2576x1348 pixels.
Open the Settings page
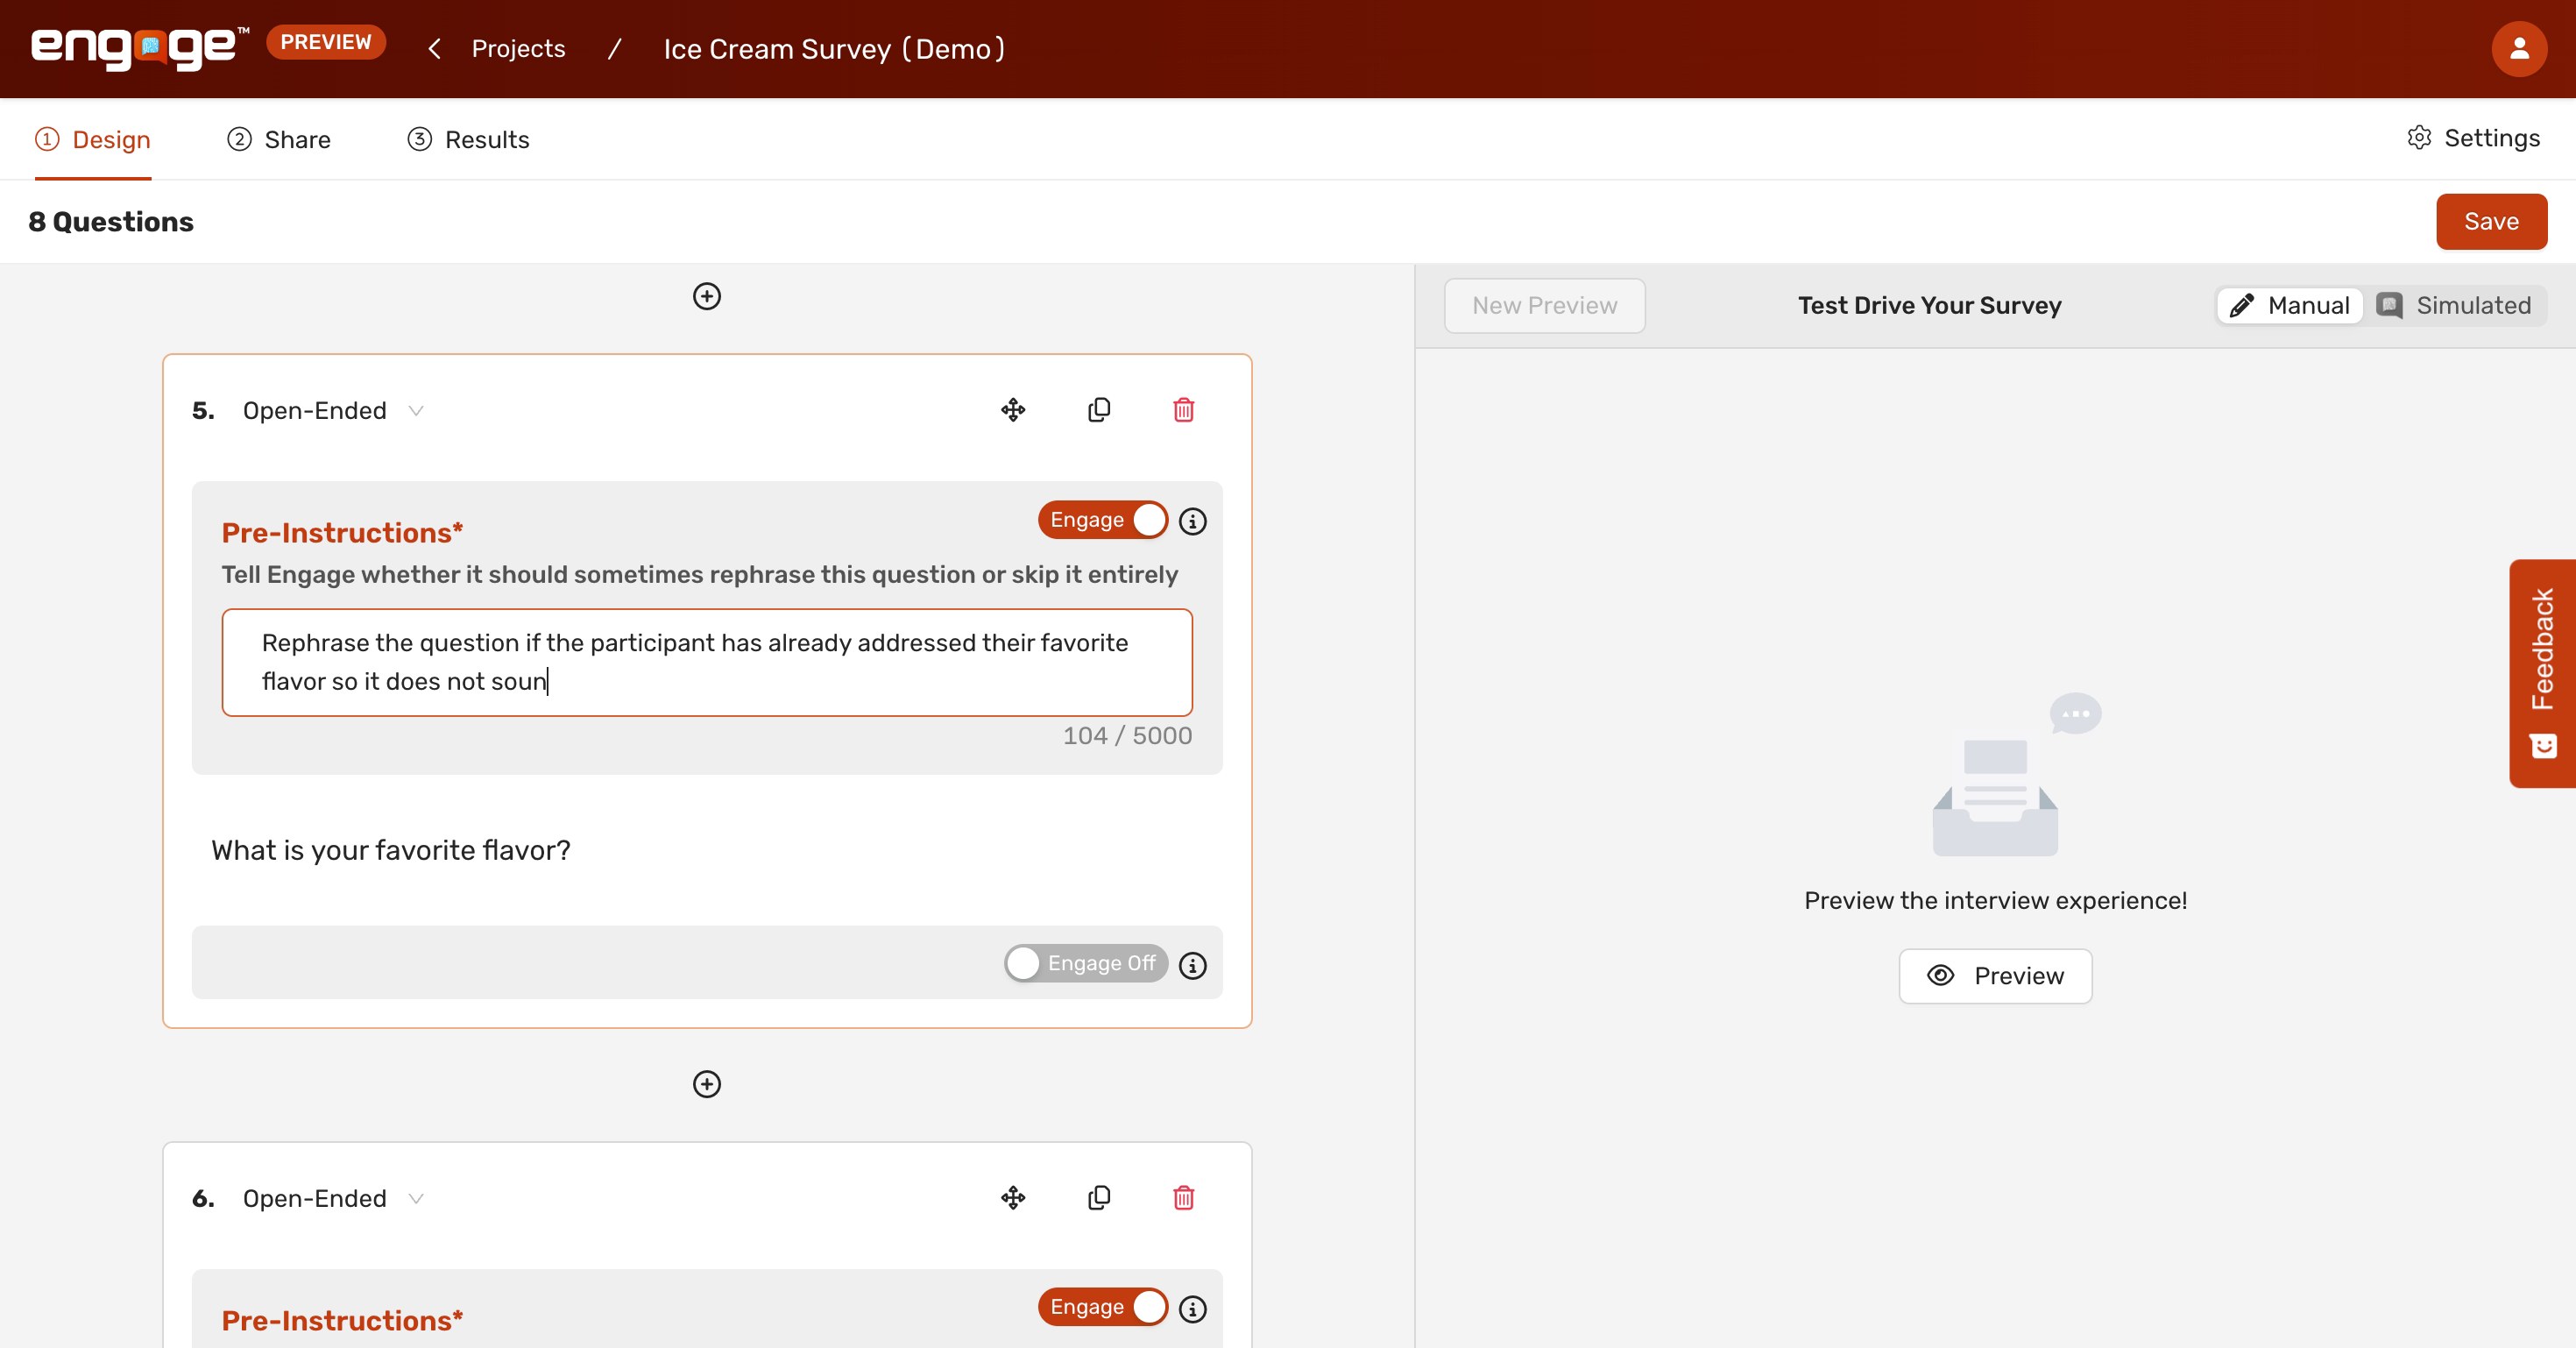(x=2473, y=138)
